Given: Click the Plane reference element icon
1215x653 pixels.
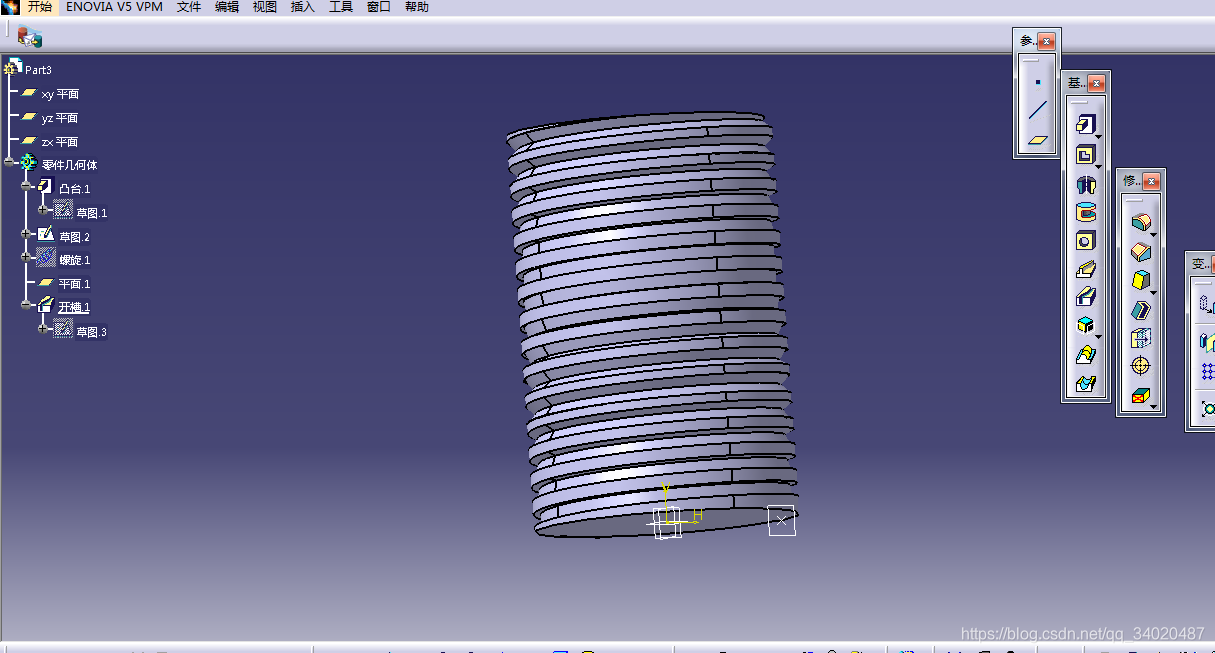Looking at the screenshot, I should 1038,140.
